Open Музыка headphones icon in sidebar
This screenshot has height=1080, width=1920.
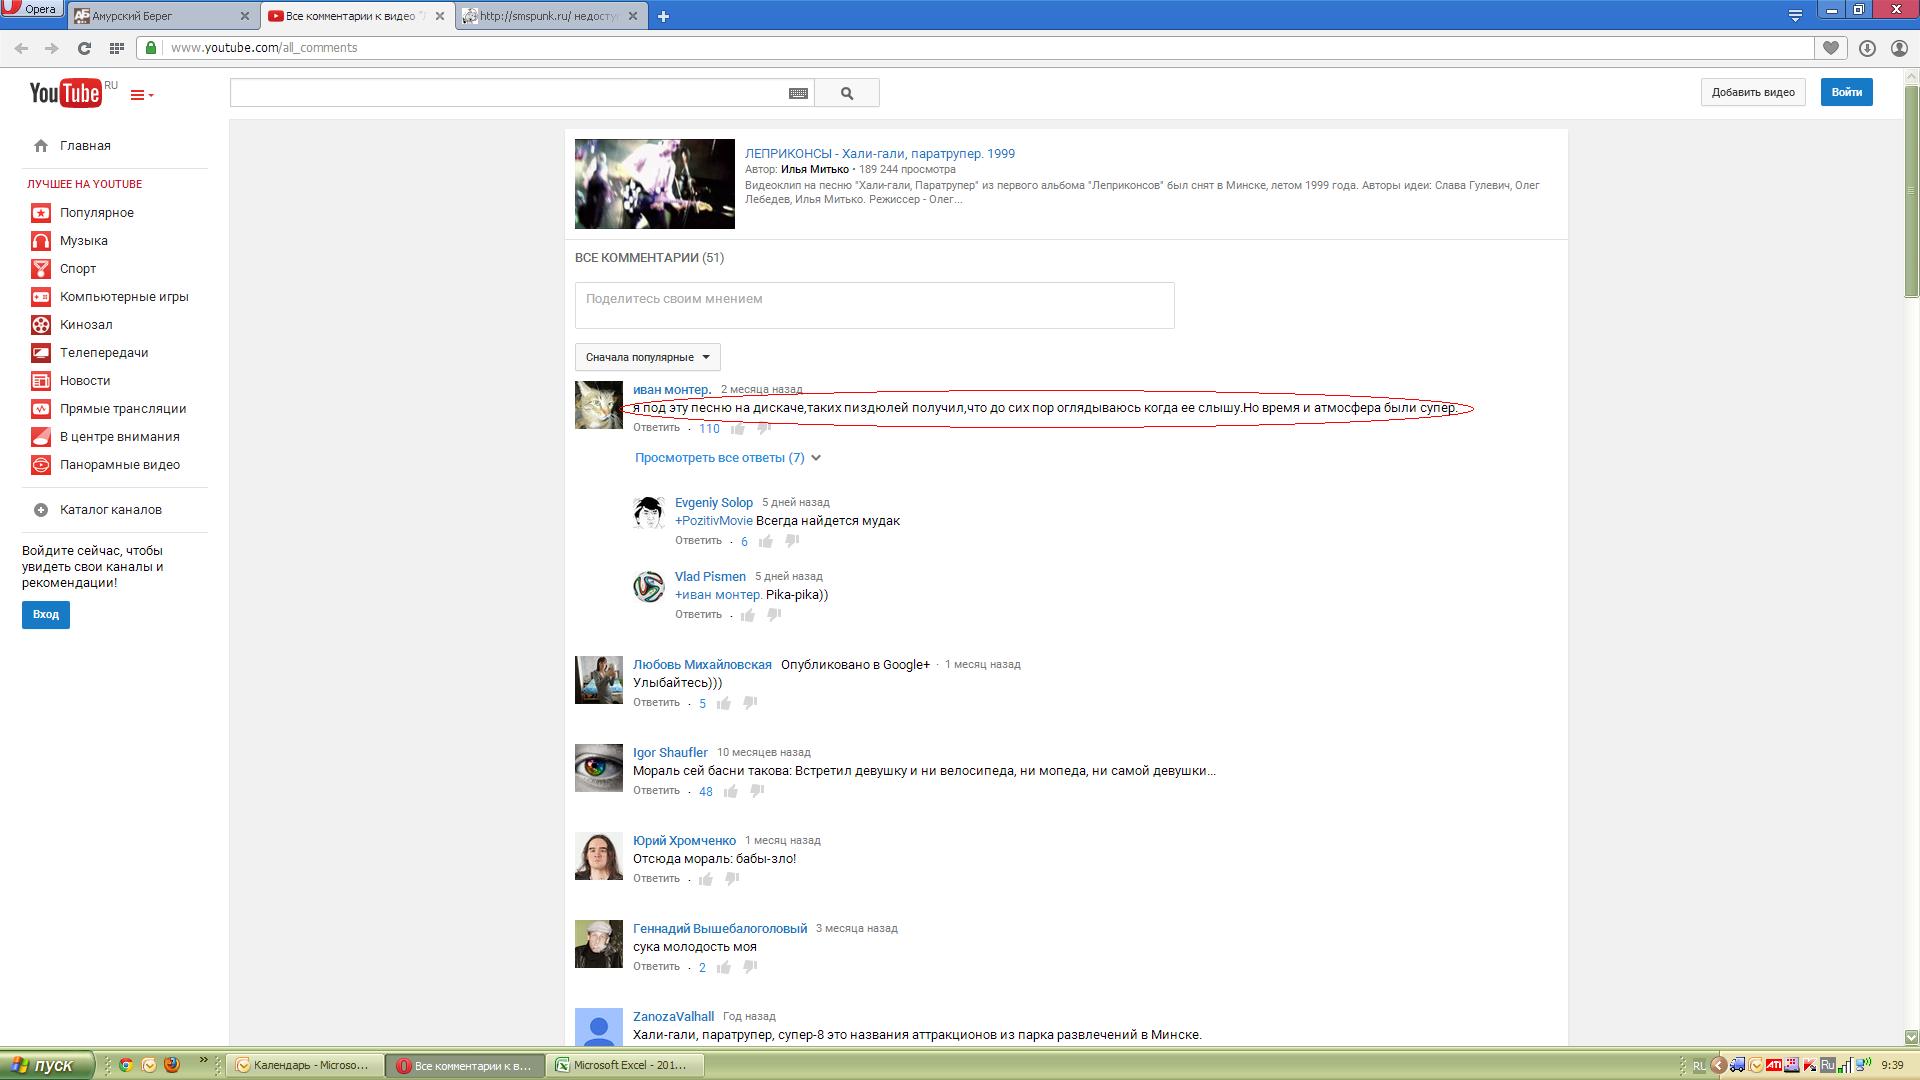pyautogui.click(x=41, y=241)
